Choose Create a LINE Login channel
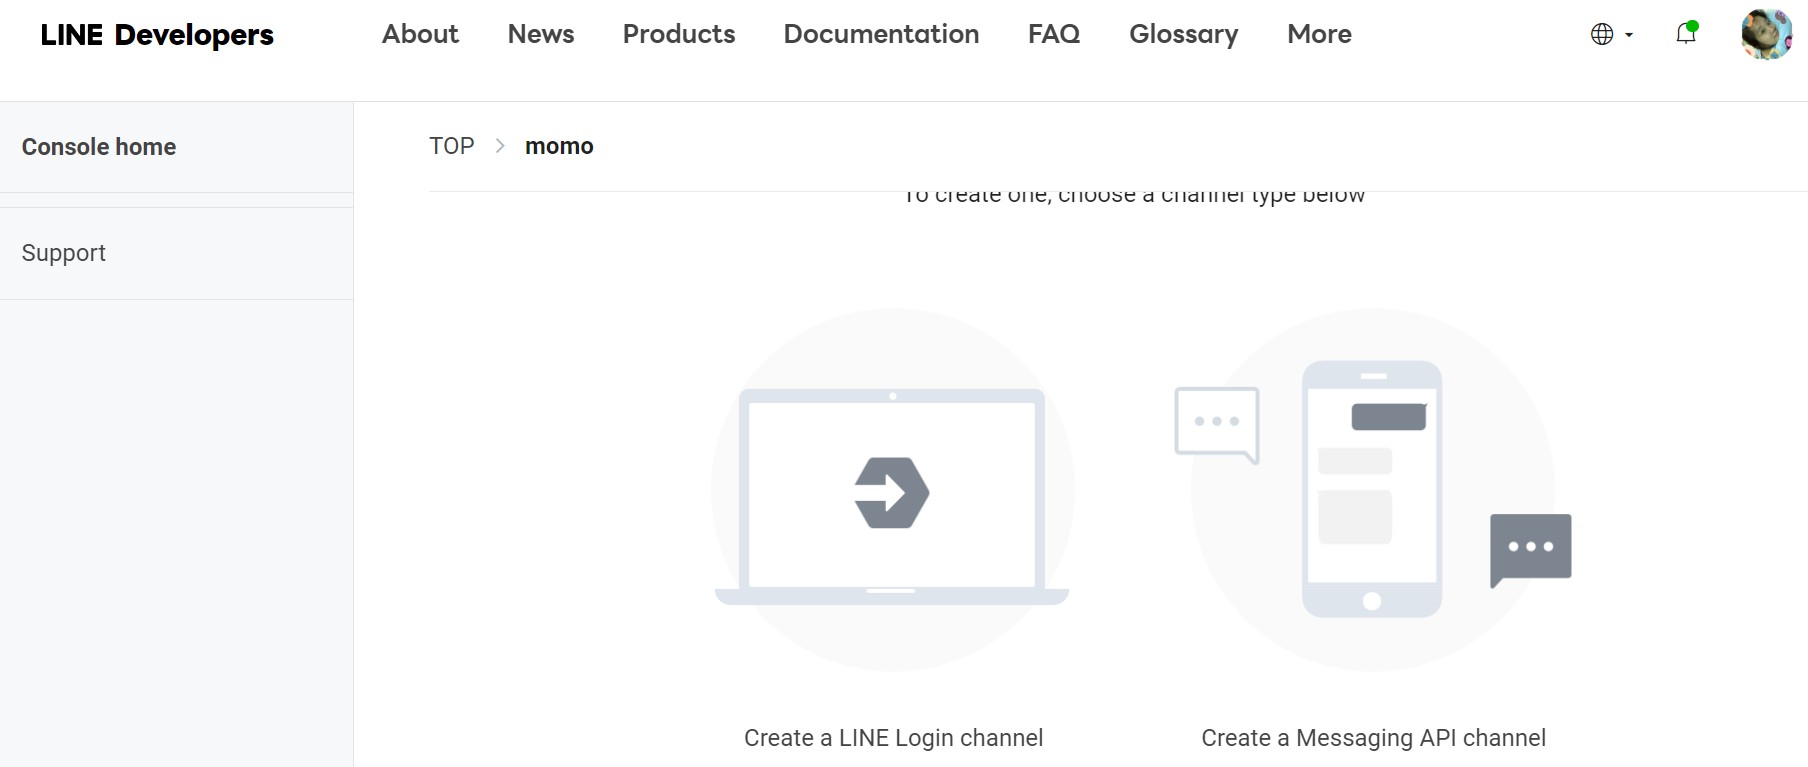1808x767 pixels. [x=893, y=738]
